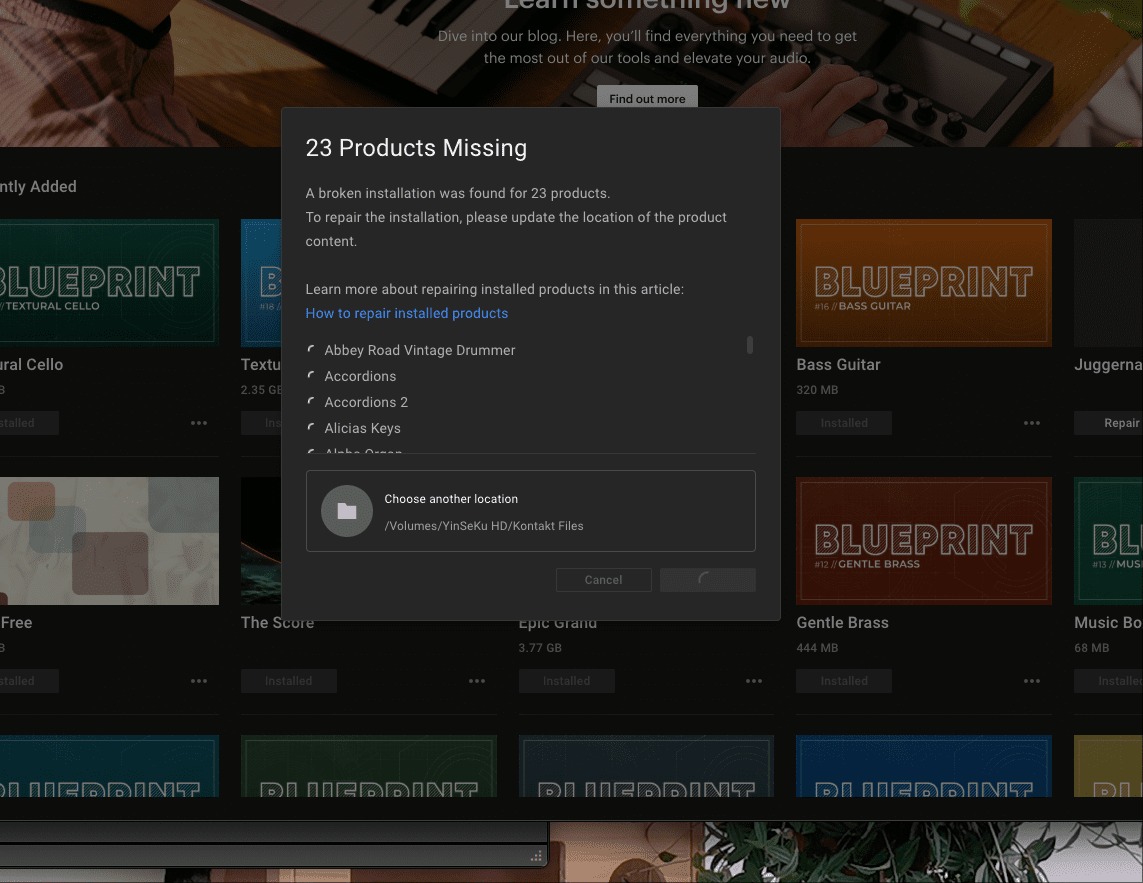1143x883 pixels.
Task: Click the Installed button under The Score
Action: 289,681
